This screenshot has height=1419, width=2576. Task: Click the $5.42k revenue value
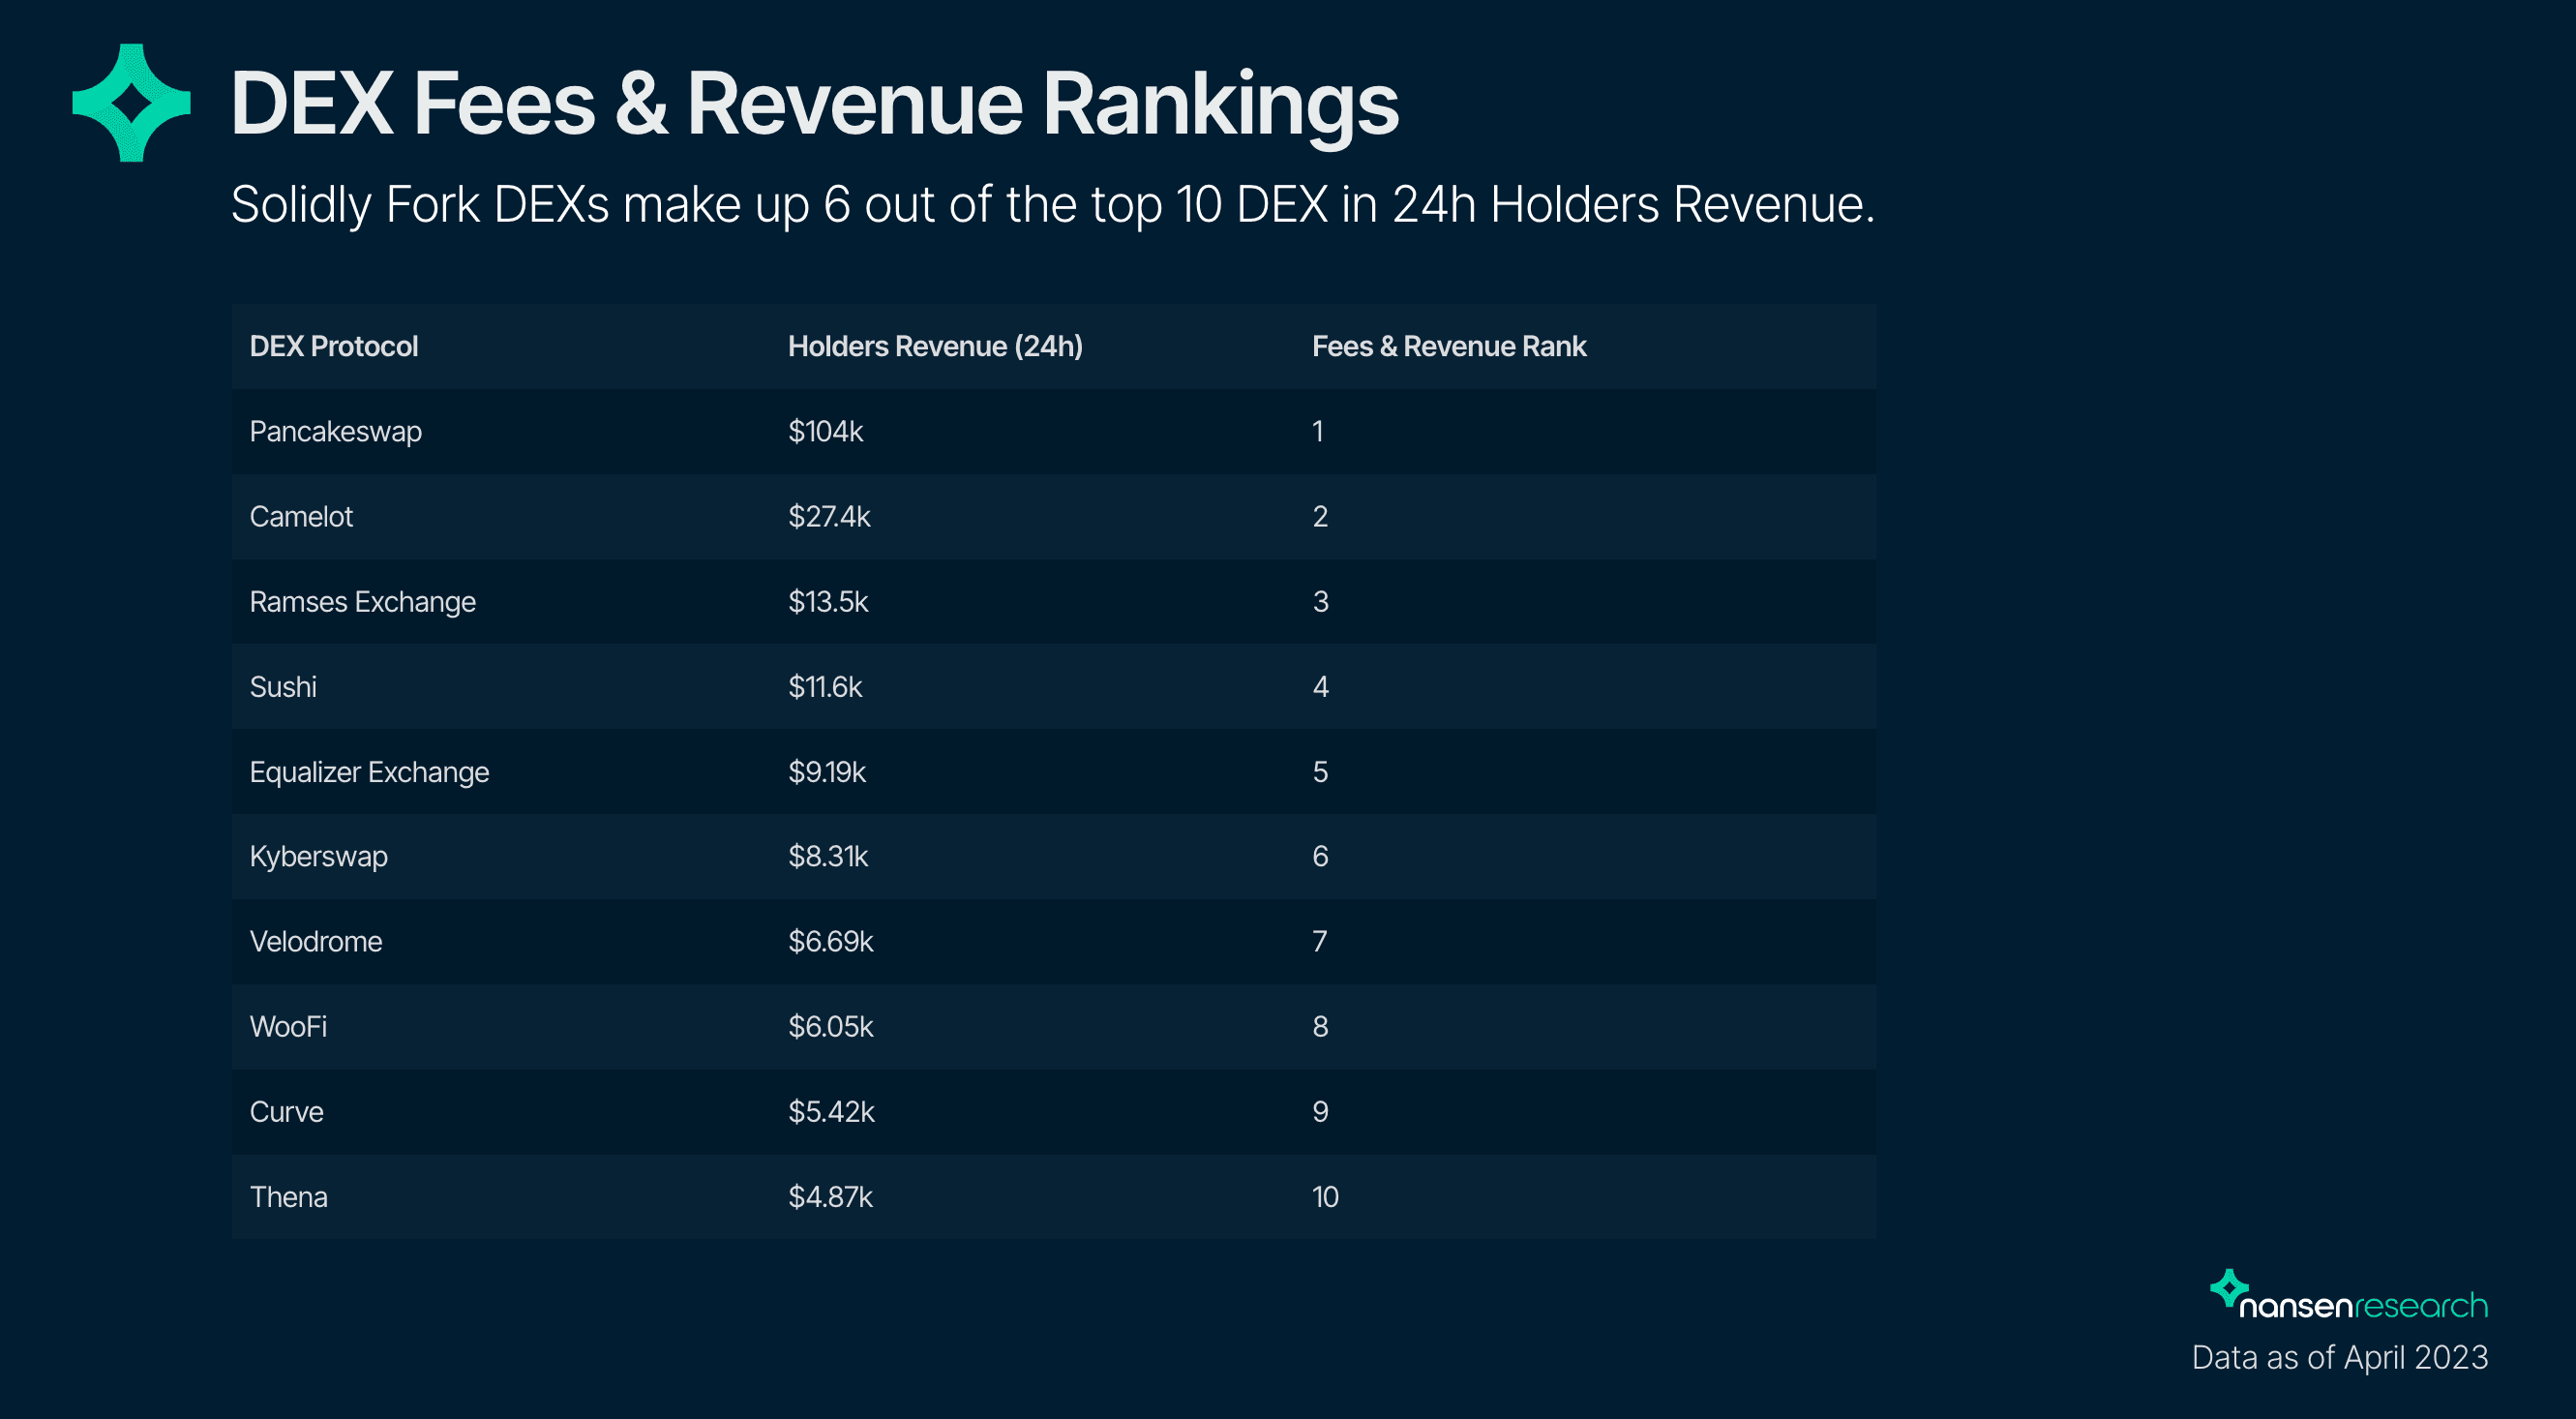click(831, 1112)
